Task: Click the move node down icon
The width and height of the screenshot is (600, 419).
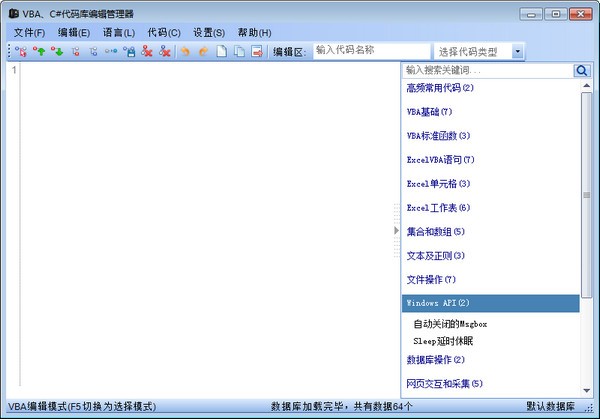Action: pos(57,51)
